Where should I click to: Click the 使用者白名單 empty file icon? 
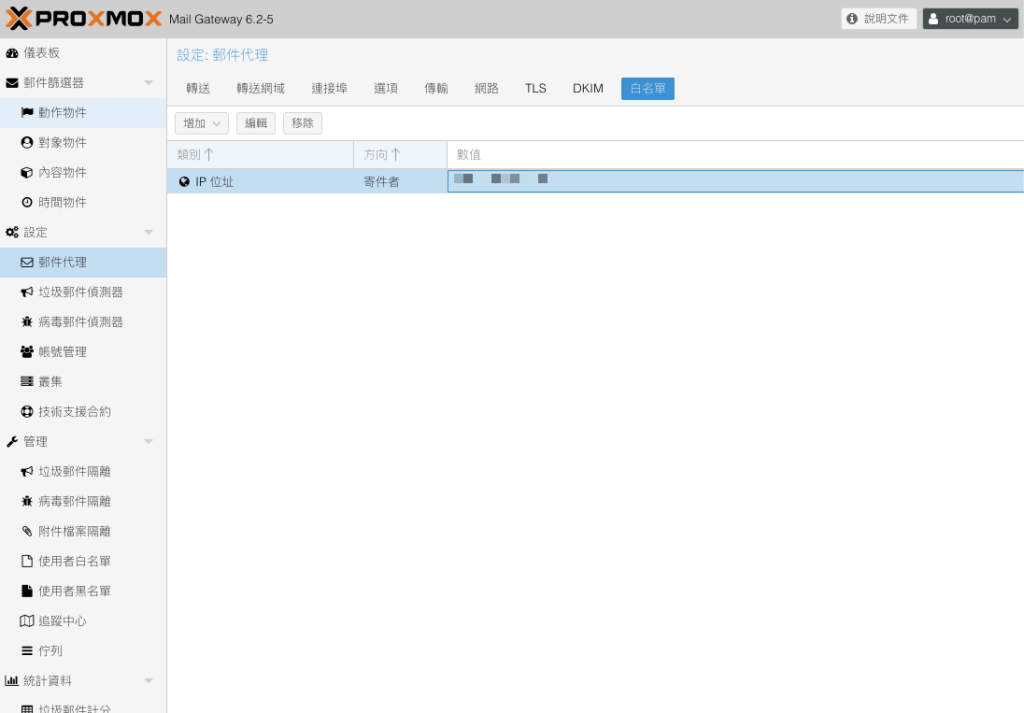pos(27,561)
